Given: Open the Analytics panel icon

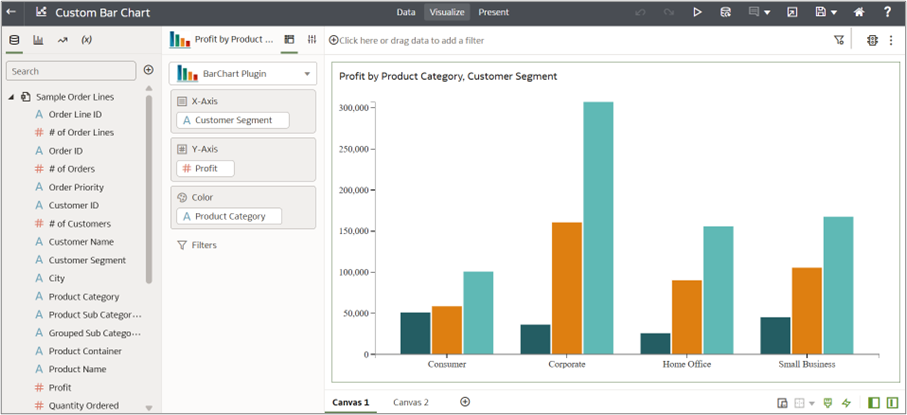Looking at the screenshot, I should coord(62,40).
